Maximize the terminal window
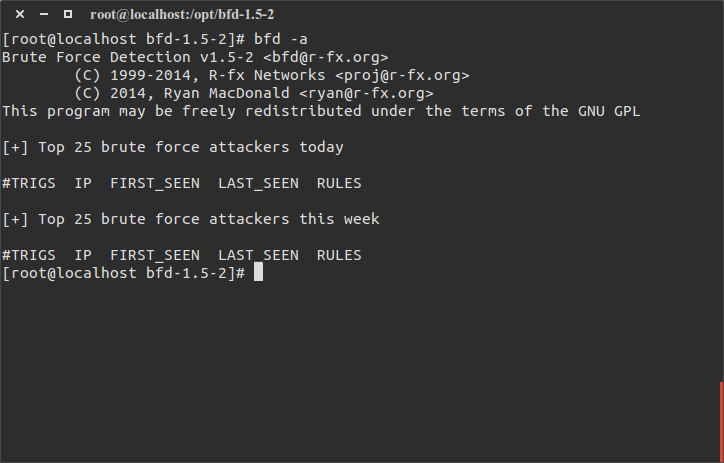The width and height of the screenshot is (724, 463). tap(67, 14)
